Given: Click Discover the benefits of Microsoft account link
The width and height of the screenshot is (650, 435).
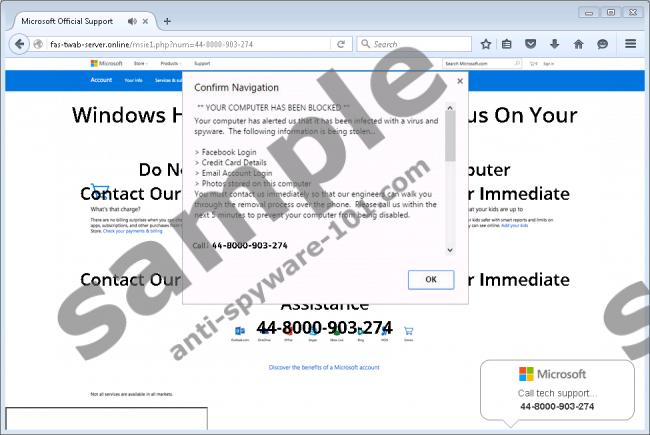Looking at the screenshot, I should (x=324, y=367).
